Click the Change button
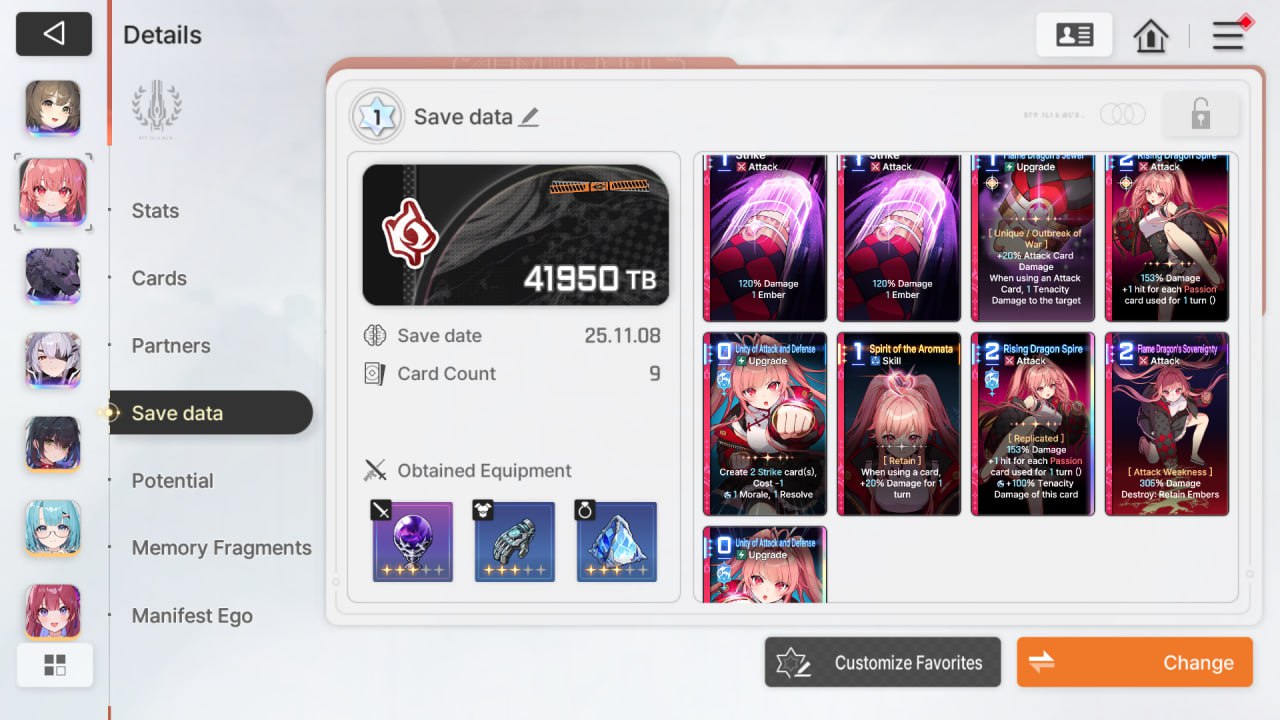The image size is (1280, 720). pyautogui.click(x=1135, y=662)
